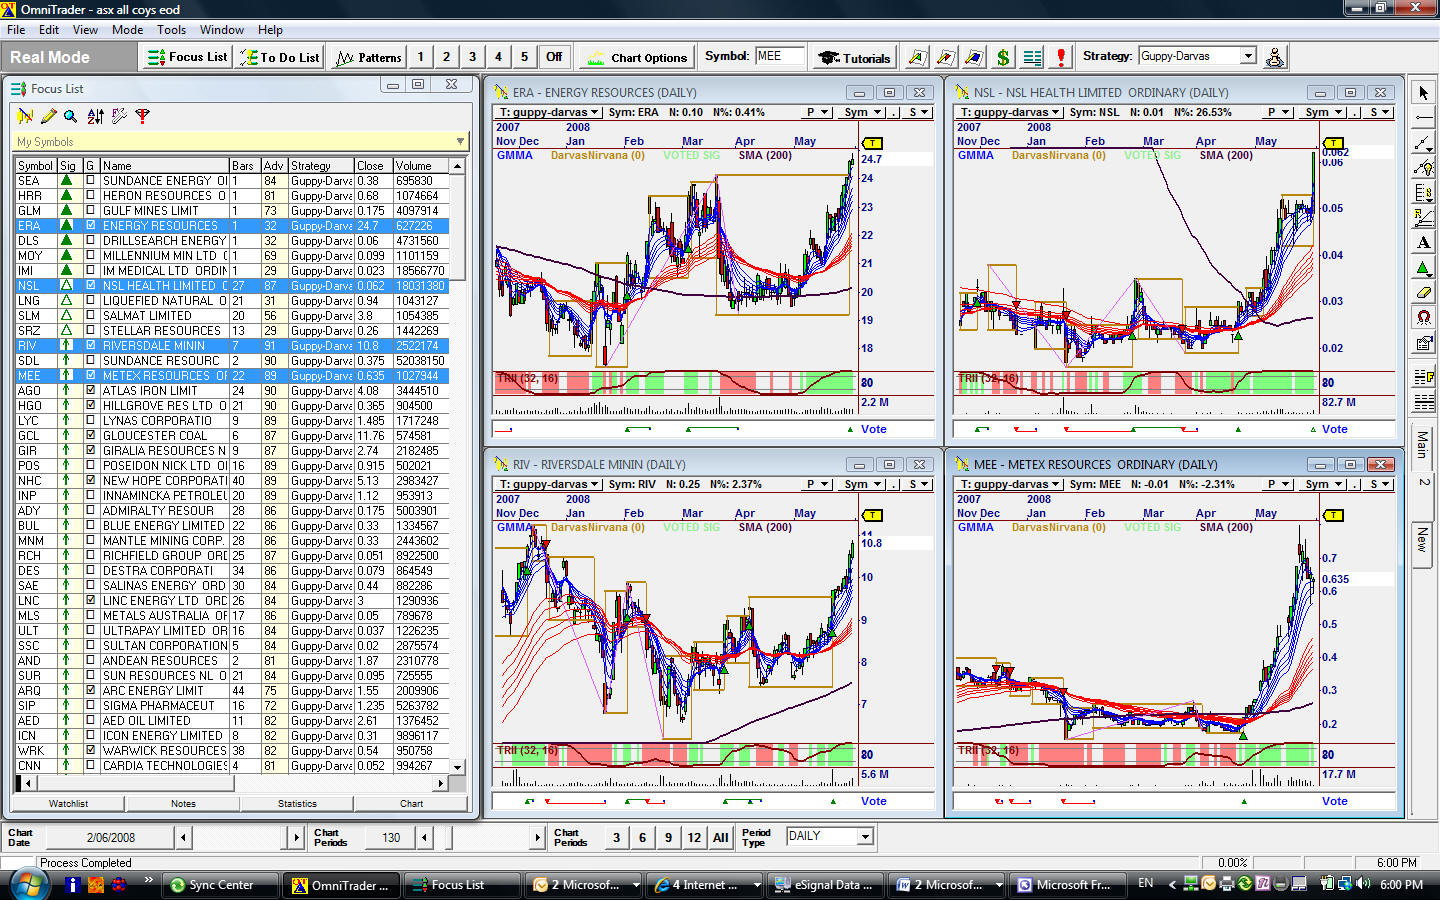Click the Symbol input field
Viewport: 1440px width, 900px height.
point(779,56)
